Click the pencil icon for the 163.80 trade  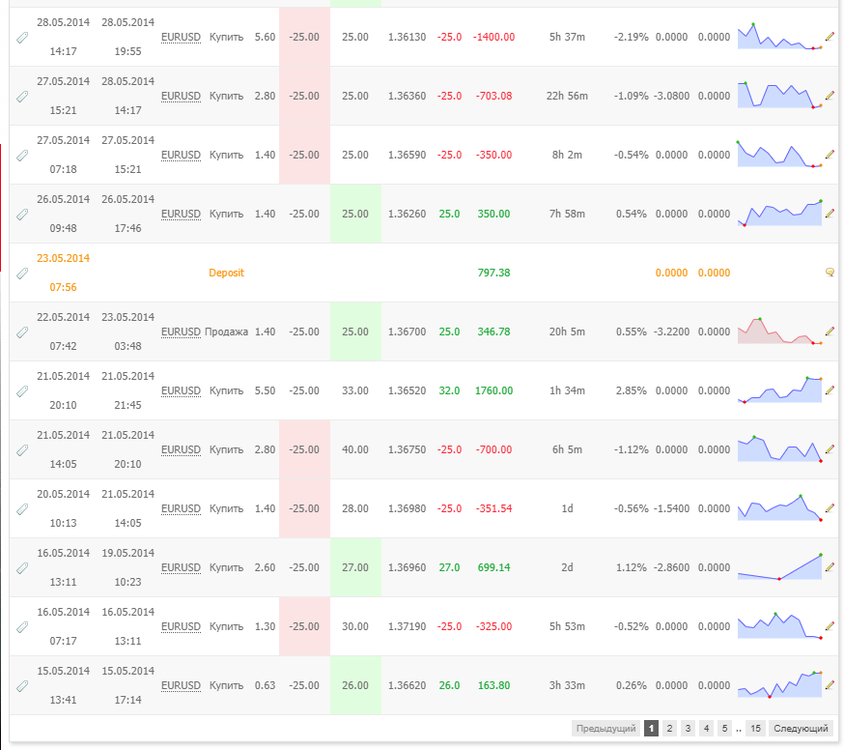pyautogui.click(x=829, y=685)
